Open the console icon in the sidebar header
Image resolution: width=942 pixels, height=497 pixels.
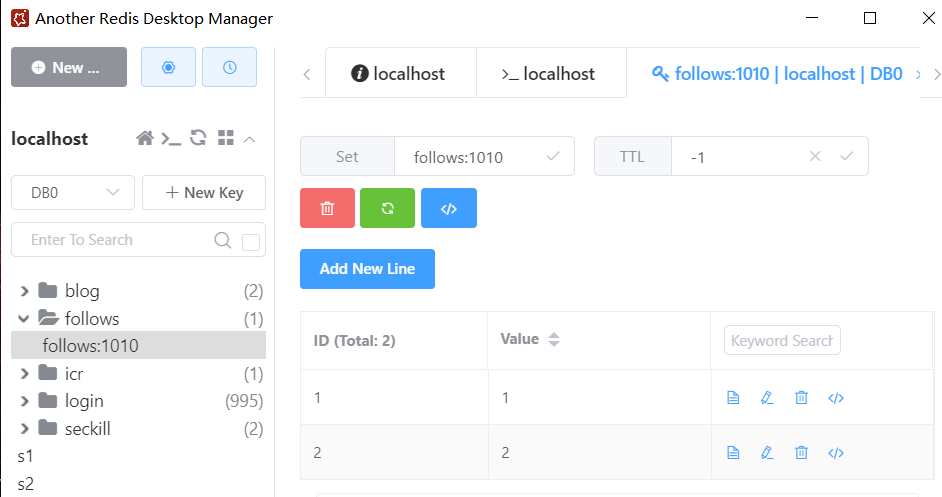point(172,139)
